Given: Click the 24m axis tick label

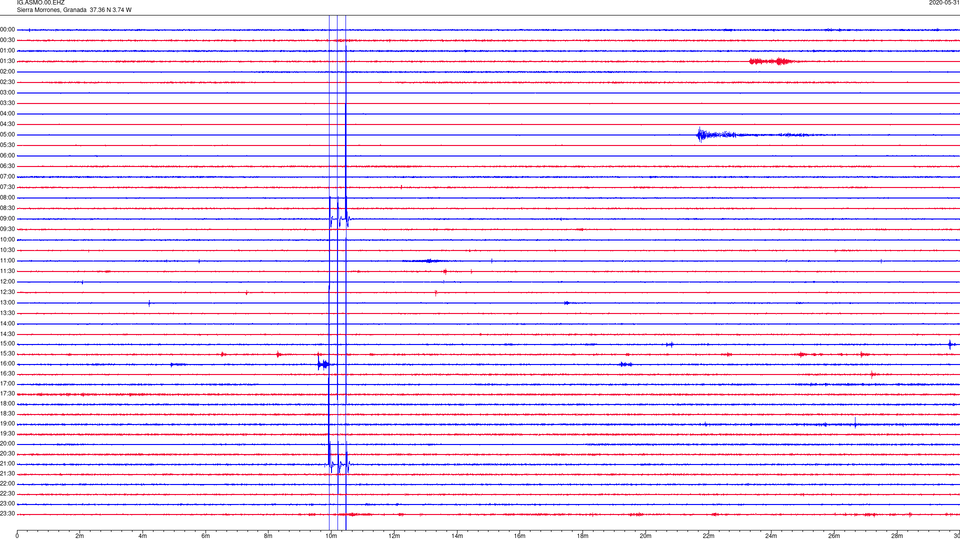Looking at the screenshot, I should click(771, 536).
